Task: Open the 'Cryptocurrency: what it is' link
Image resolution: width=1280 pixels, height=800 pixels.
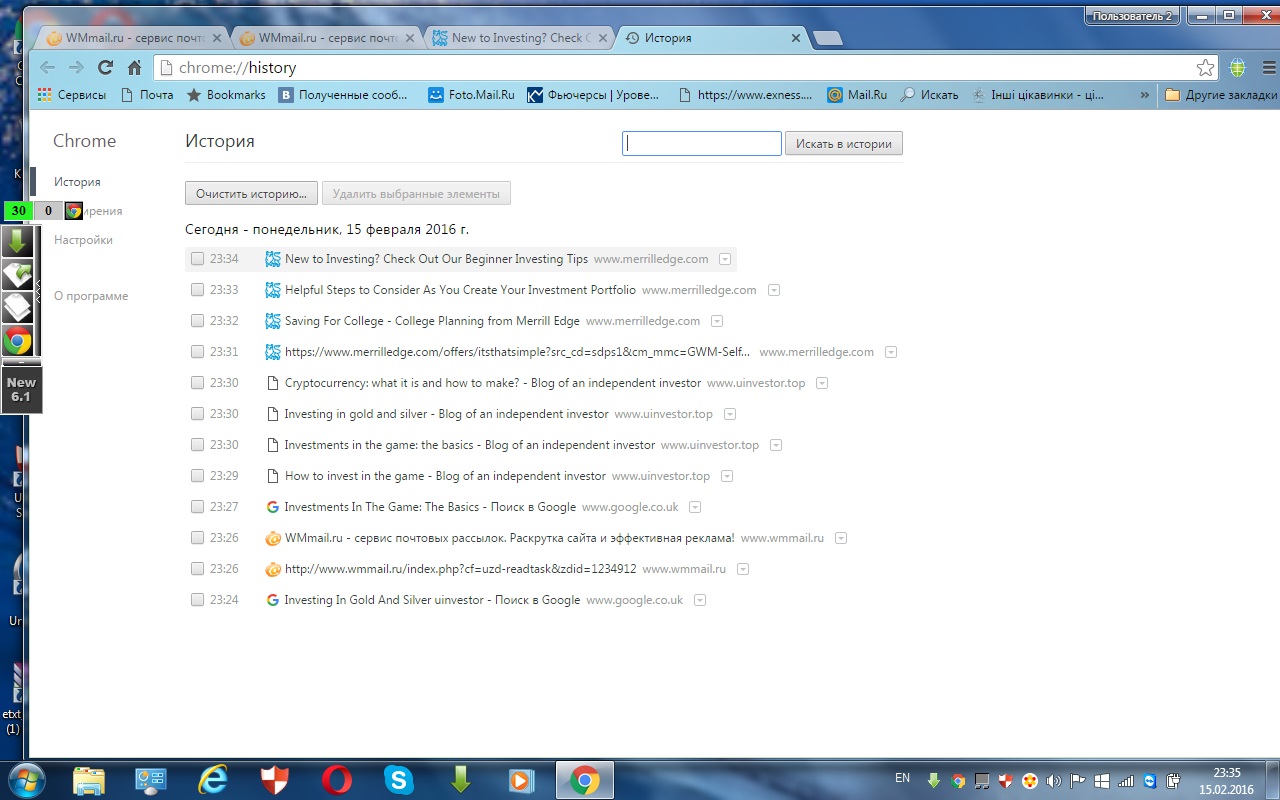Action: coord(493,383)
